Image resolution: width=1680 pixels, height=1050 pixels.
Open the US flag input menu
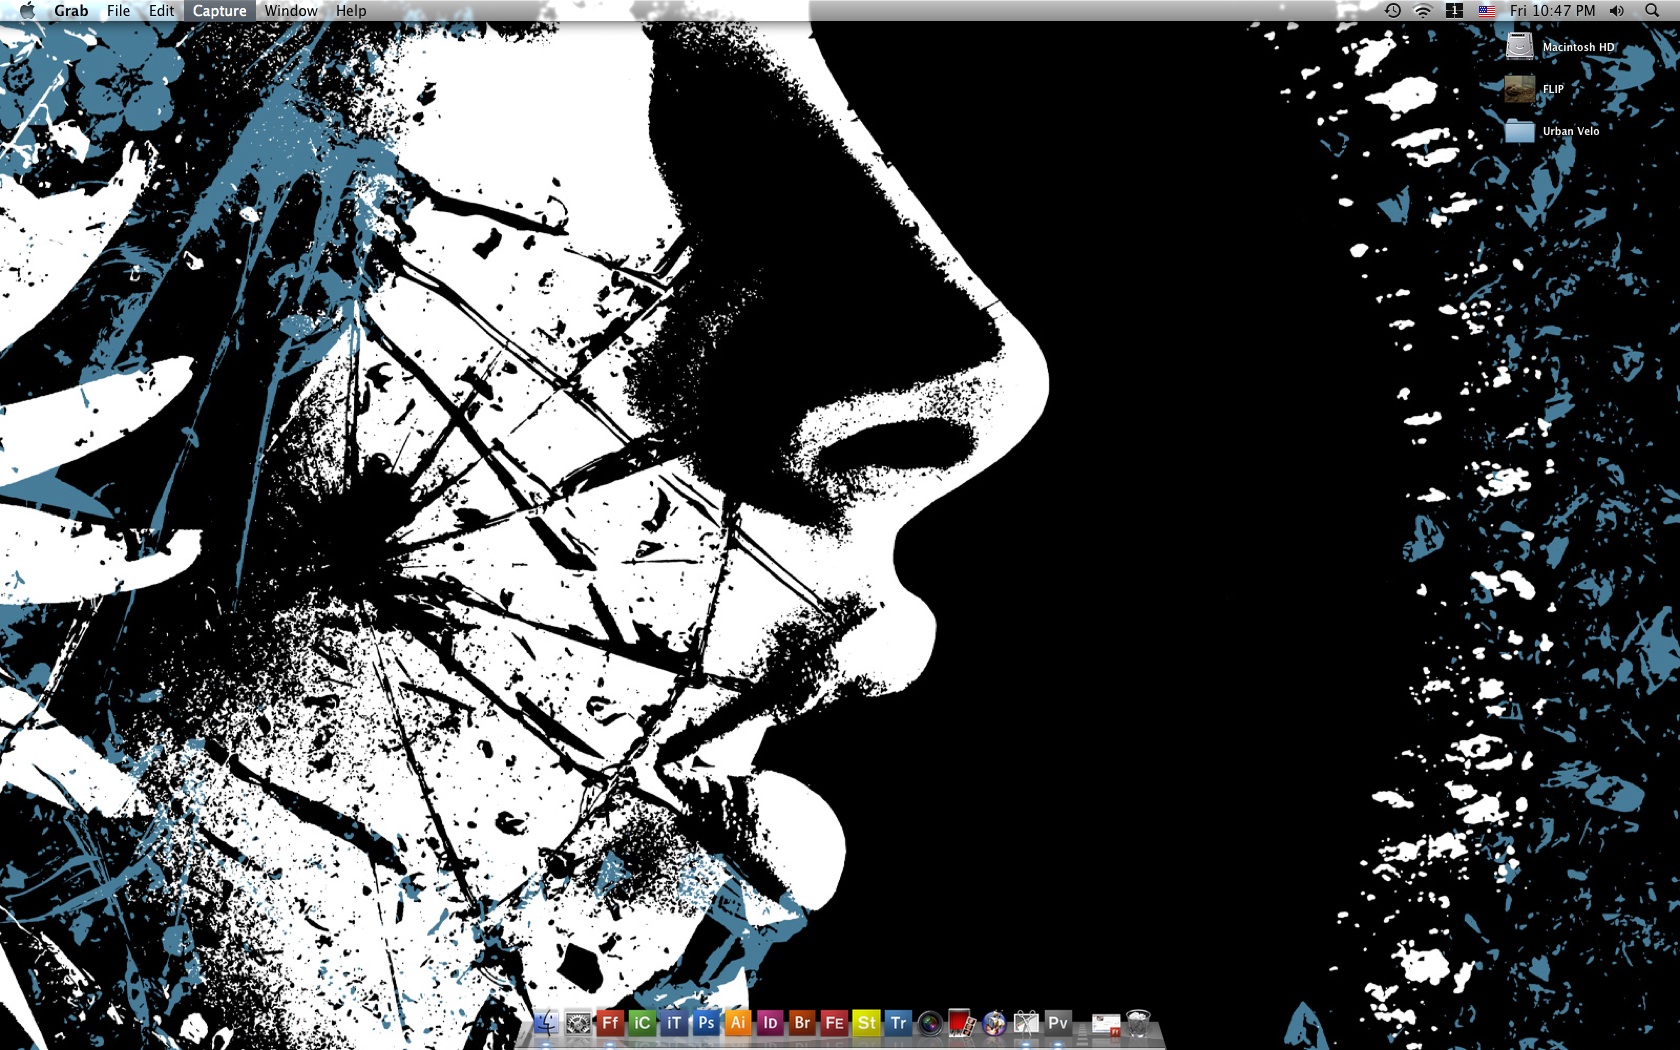tap(1487, 11)
